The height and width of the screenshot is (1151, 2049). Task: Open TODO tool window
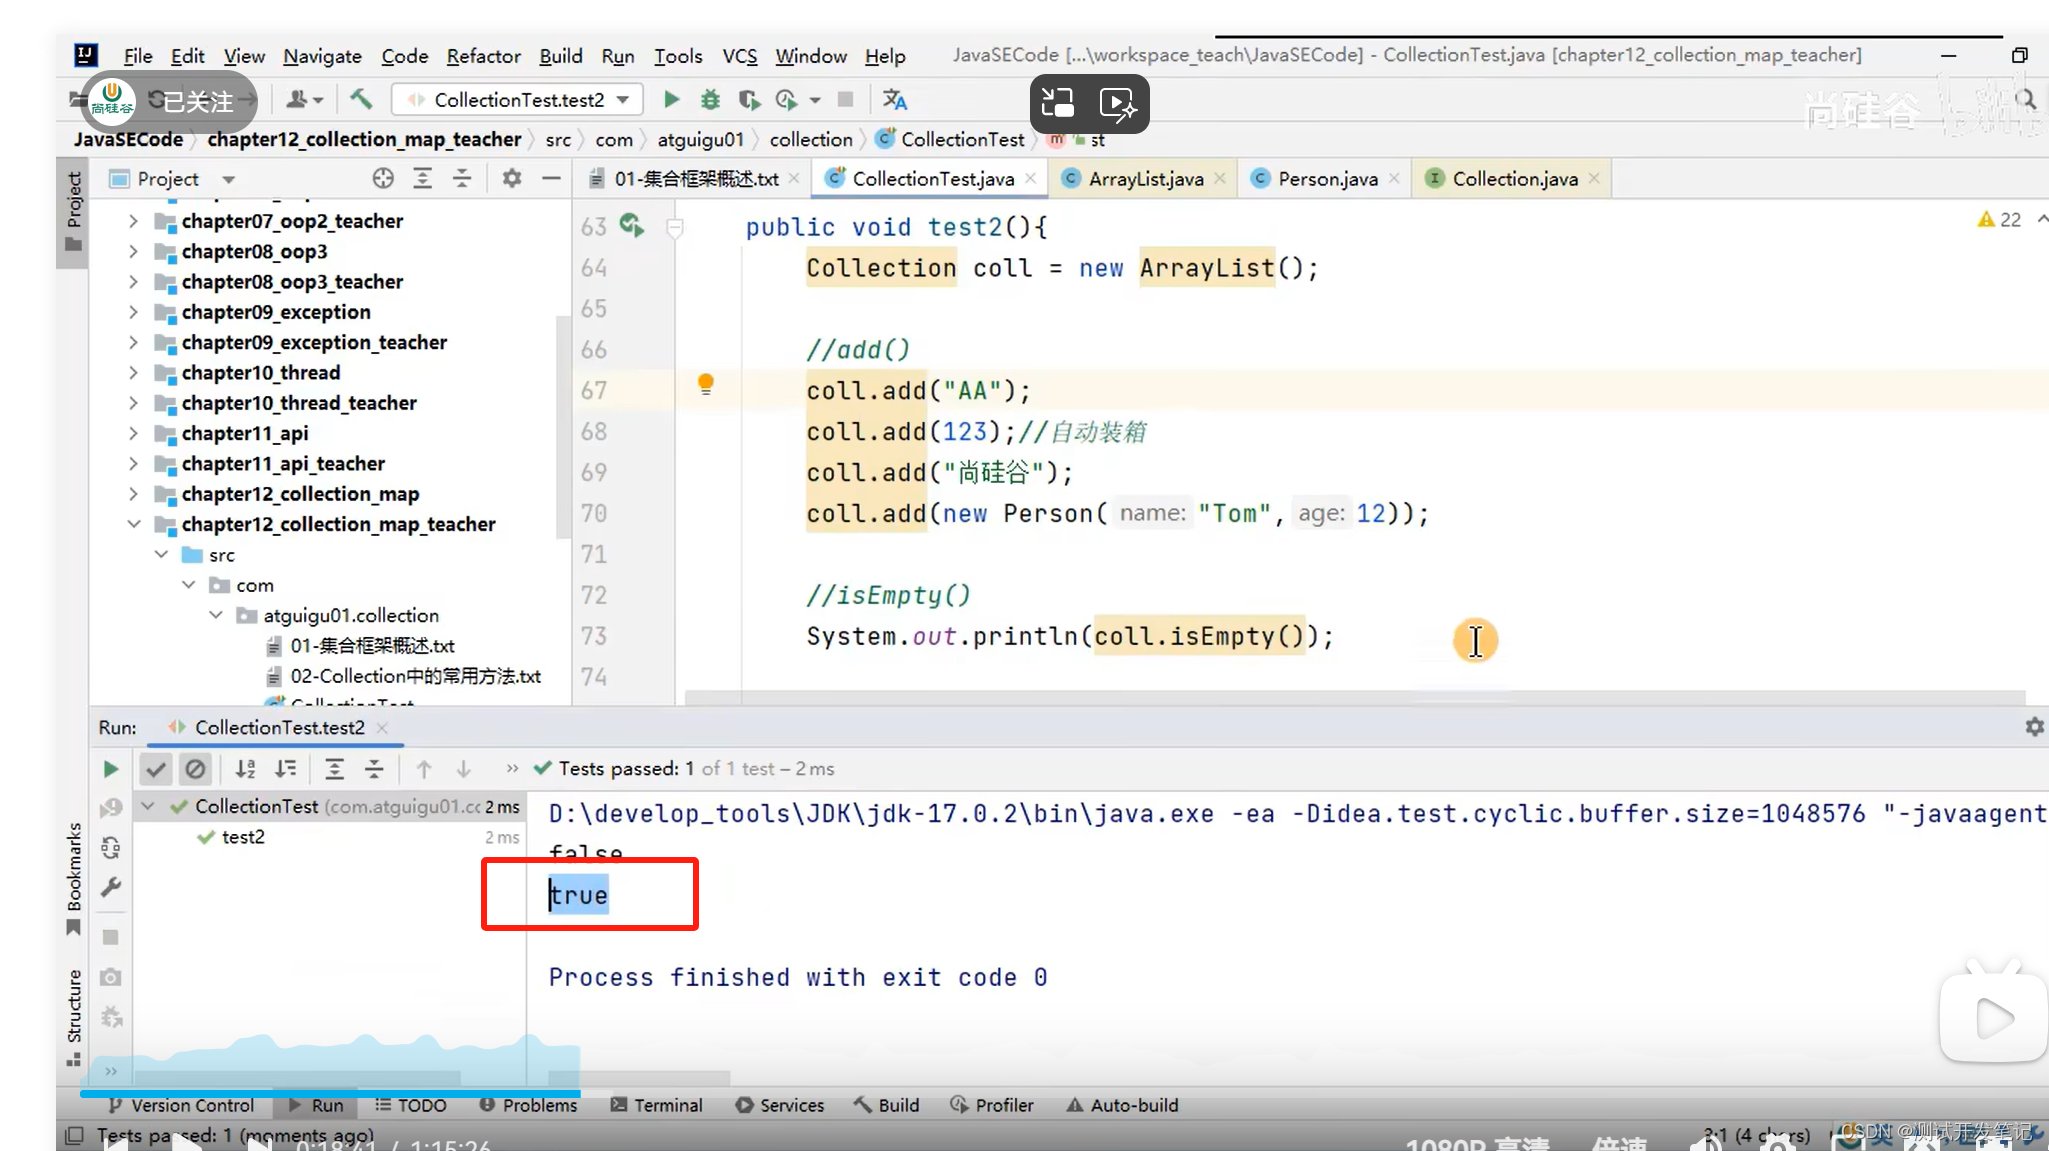coord(411,1105)
